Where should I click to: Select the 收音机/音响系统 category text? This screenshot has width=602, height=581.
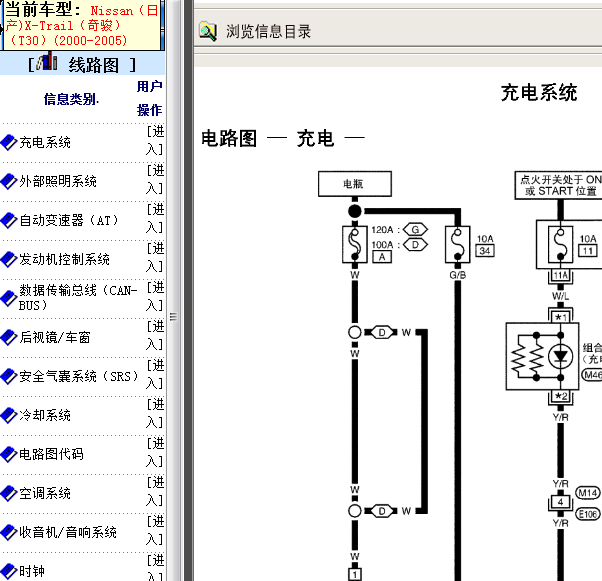point(68,532)
